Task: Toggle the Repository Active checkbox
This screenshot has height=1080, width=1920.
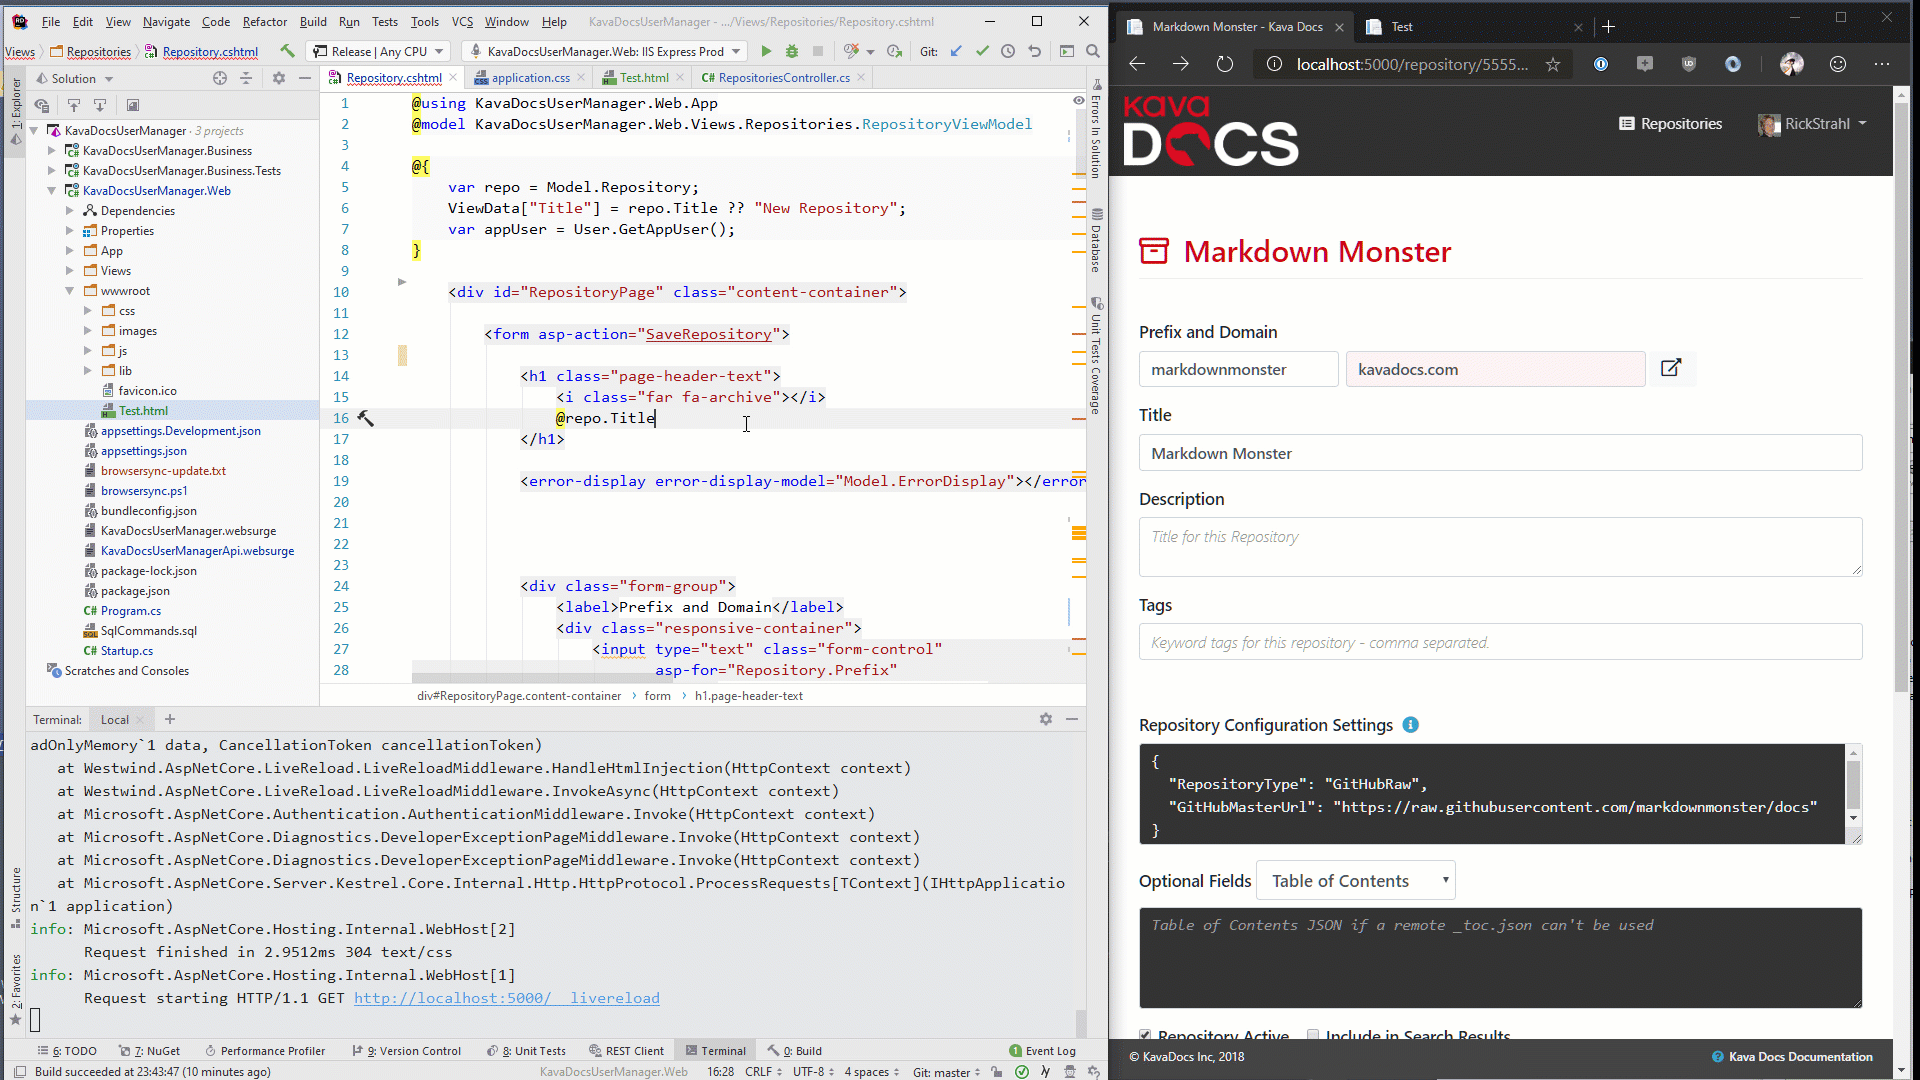Action: pyautogui.click(x=1145, y=1035)
